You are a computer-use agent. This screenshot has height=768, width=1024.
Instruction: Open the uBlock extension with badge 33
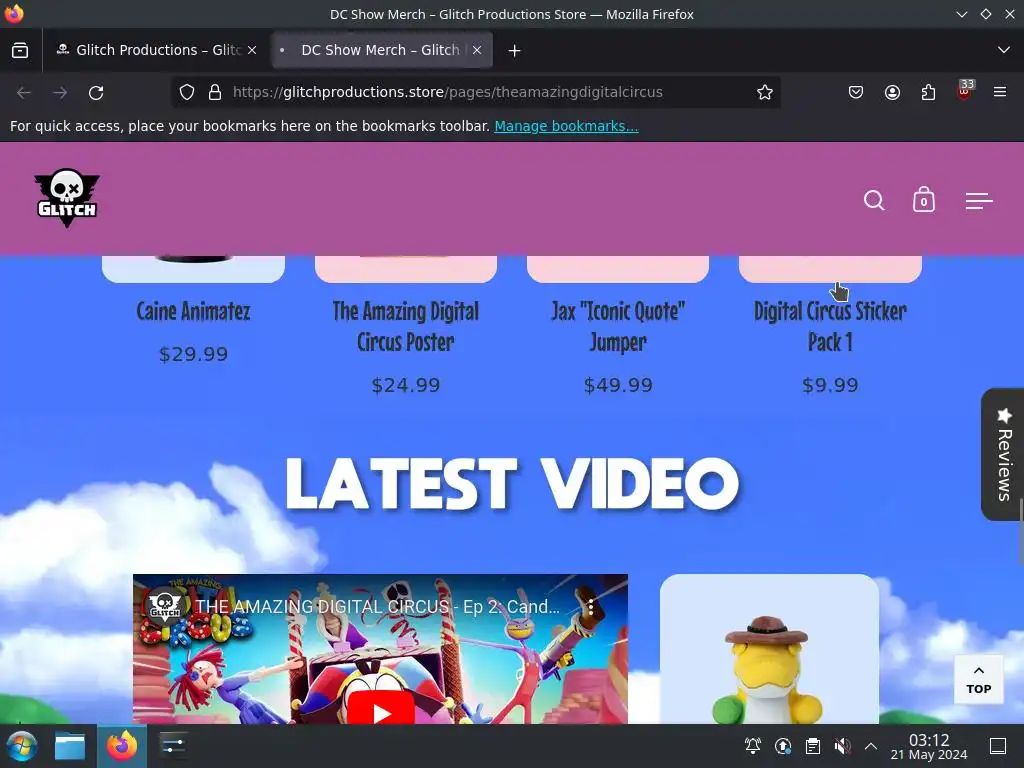point(964,91)
